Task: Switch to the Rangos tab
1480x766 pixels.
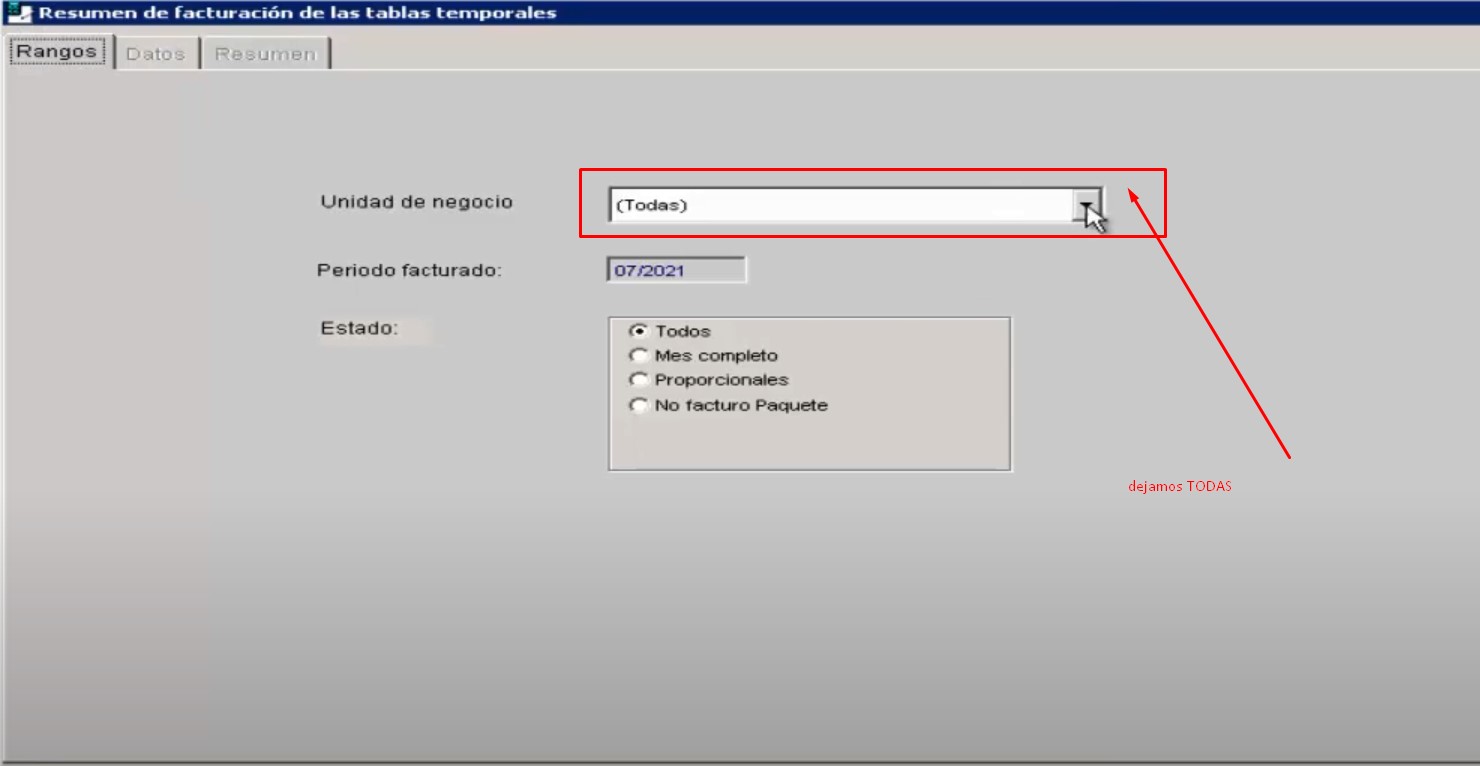Action: tap(57, 52)
